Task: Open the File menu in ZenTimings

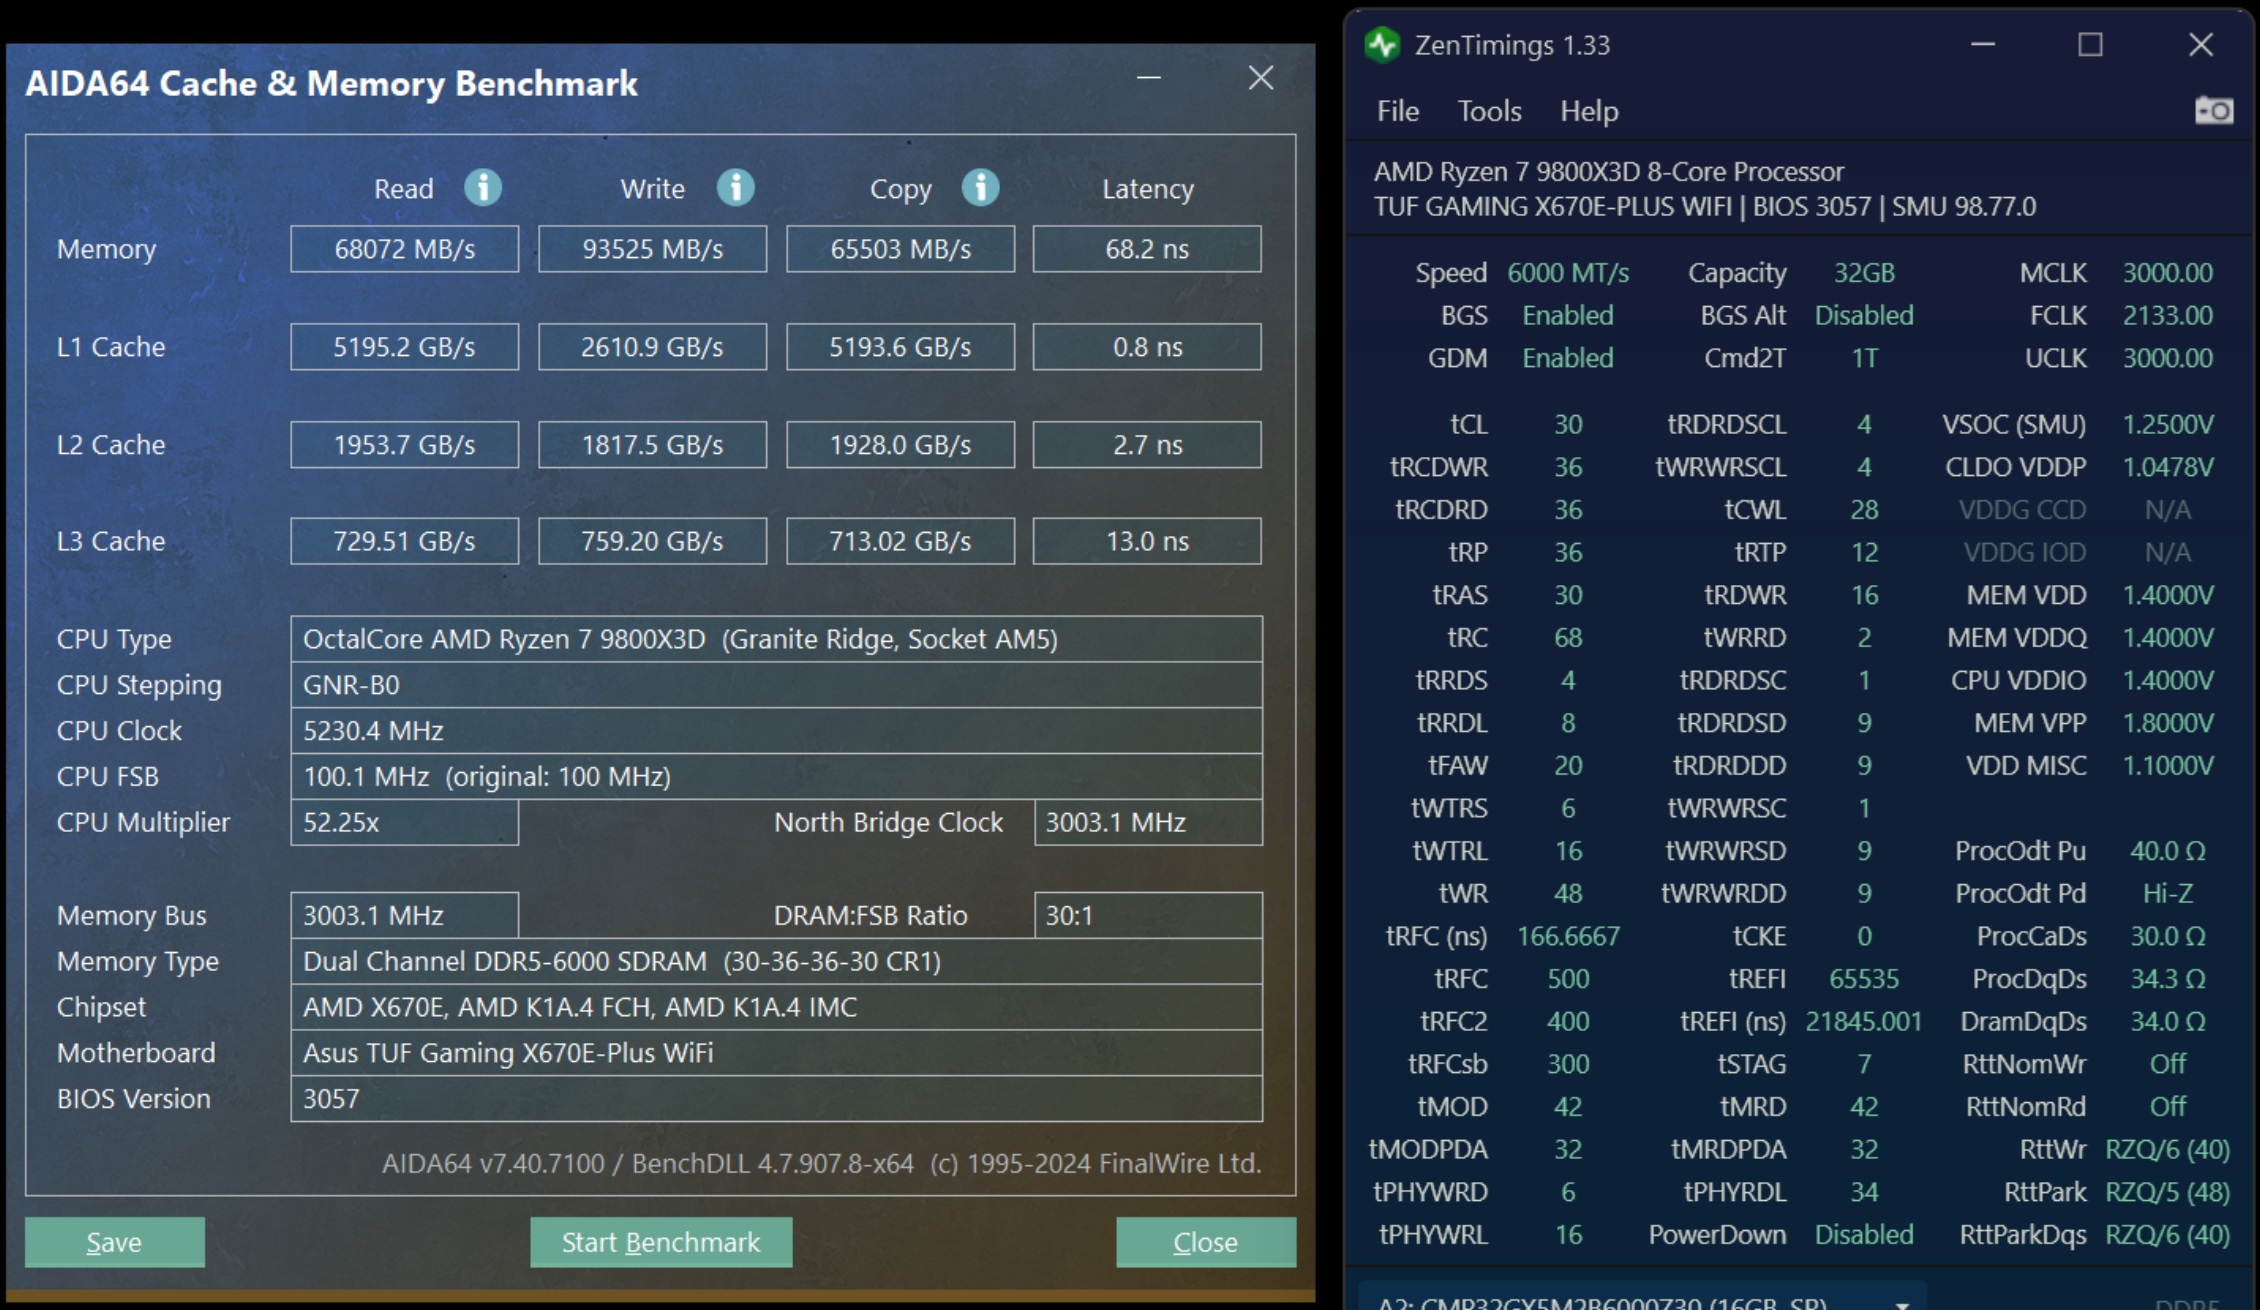Action: [1397, 111]
